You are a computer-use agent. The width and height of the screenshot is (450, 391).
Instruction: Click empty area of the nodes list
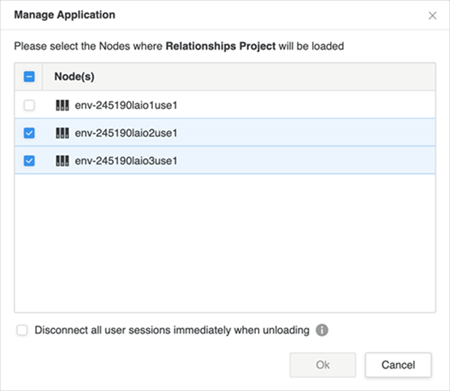click(225, 243)
